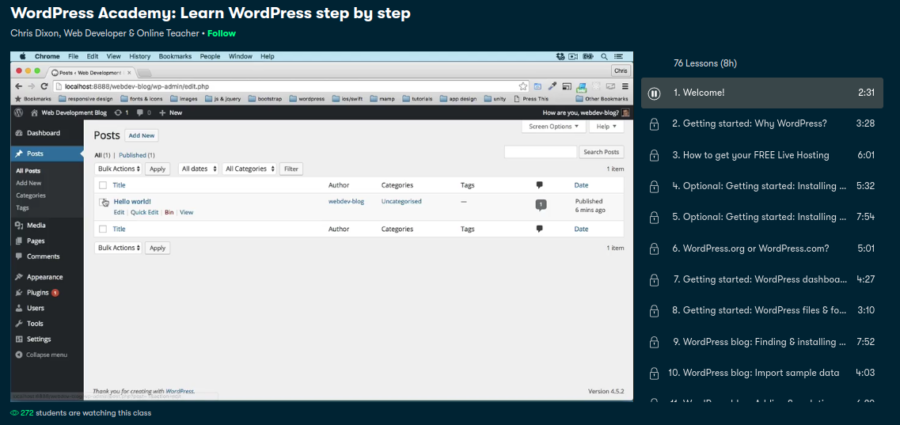The width and height of the screenshot is (900, 425).
Task: Open Plugins in WordPress sidebar
Action: 37,292
